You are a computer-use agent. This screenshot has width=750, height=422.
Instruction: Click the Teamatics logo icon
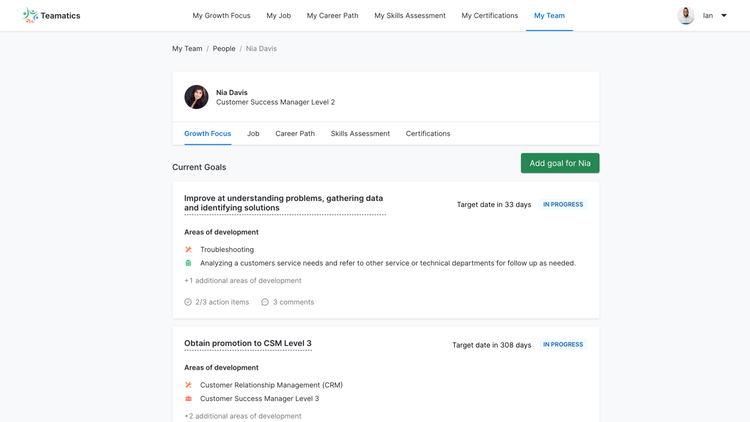click(x=30, y=15)
